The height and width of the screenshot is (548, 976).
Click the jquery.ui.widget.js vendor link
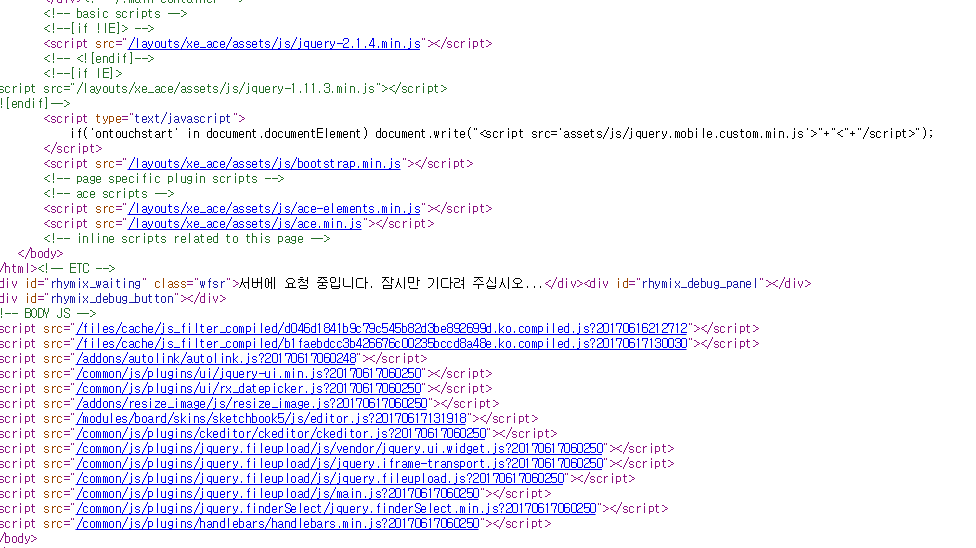340,449
